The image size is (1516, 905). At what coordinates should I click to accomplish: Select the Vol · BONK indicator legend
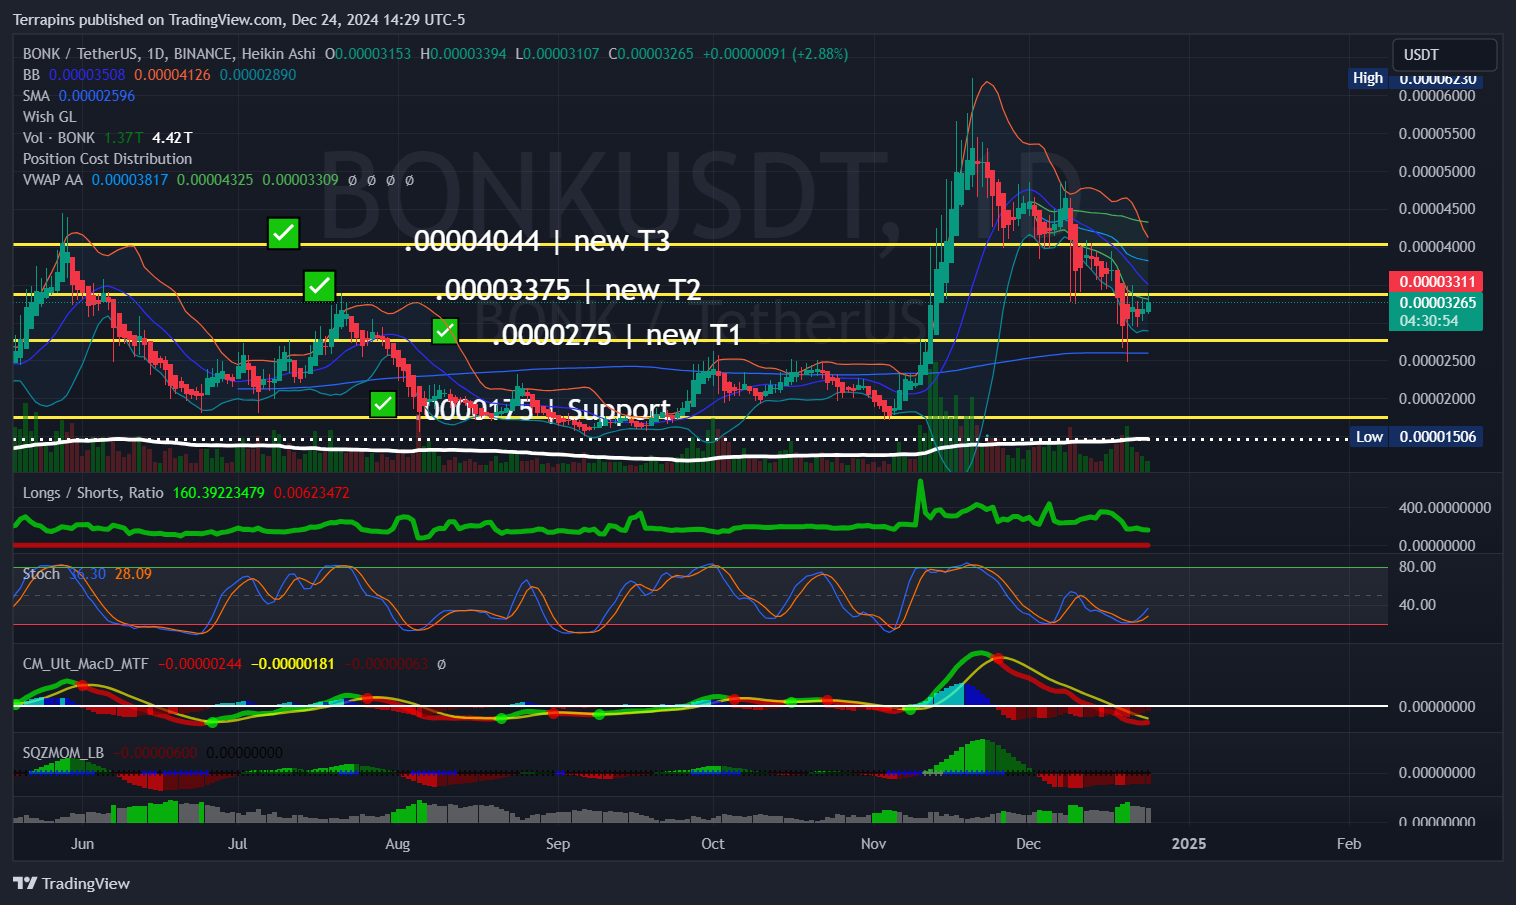[x=59, y=138]
